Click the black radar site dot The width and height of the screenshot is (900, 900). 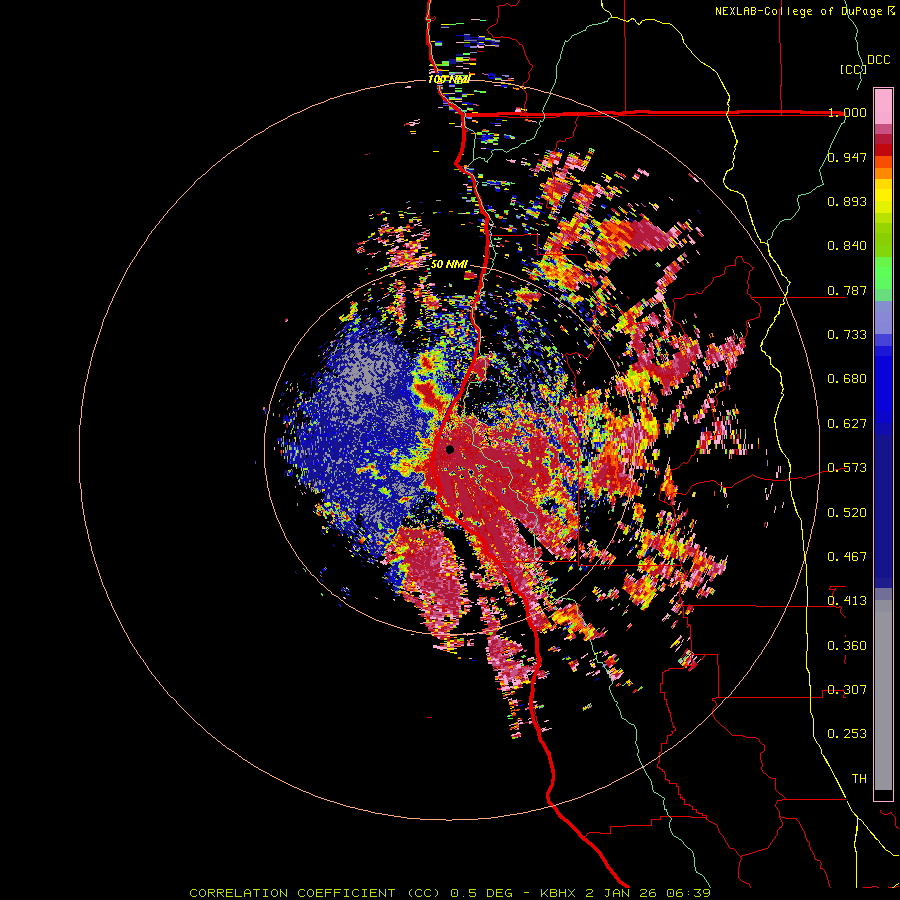[x=449, y=449]
